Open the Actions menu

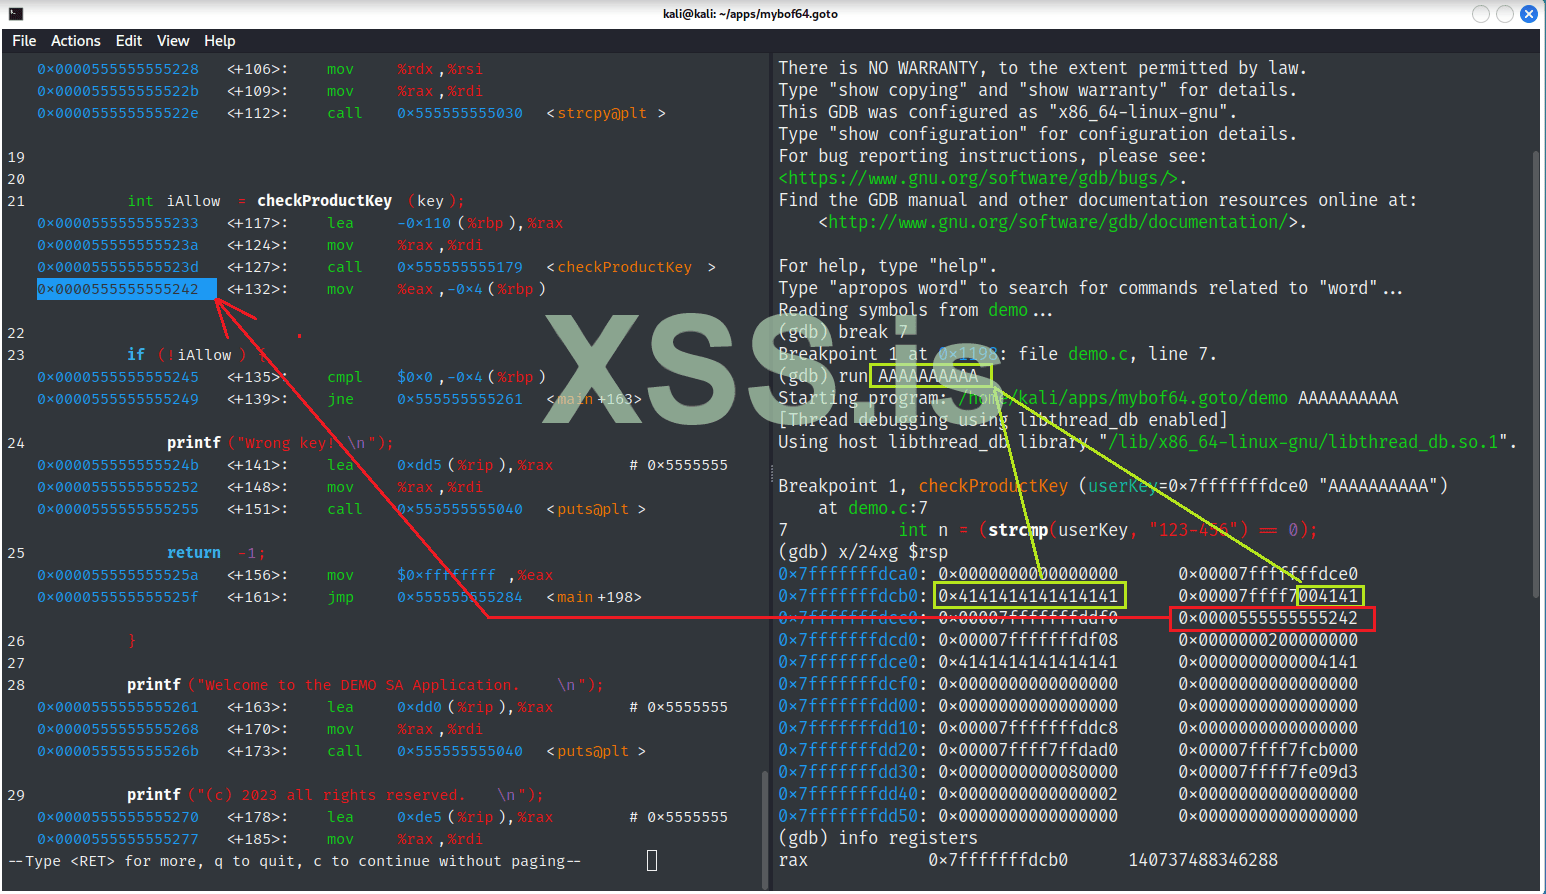coord(76,41)
